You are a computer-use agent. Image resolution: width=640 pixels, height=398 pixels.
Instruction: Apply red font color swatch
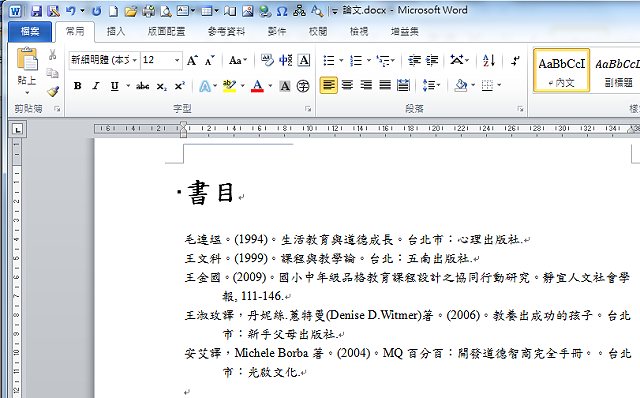pos(257,86)
